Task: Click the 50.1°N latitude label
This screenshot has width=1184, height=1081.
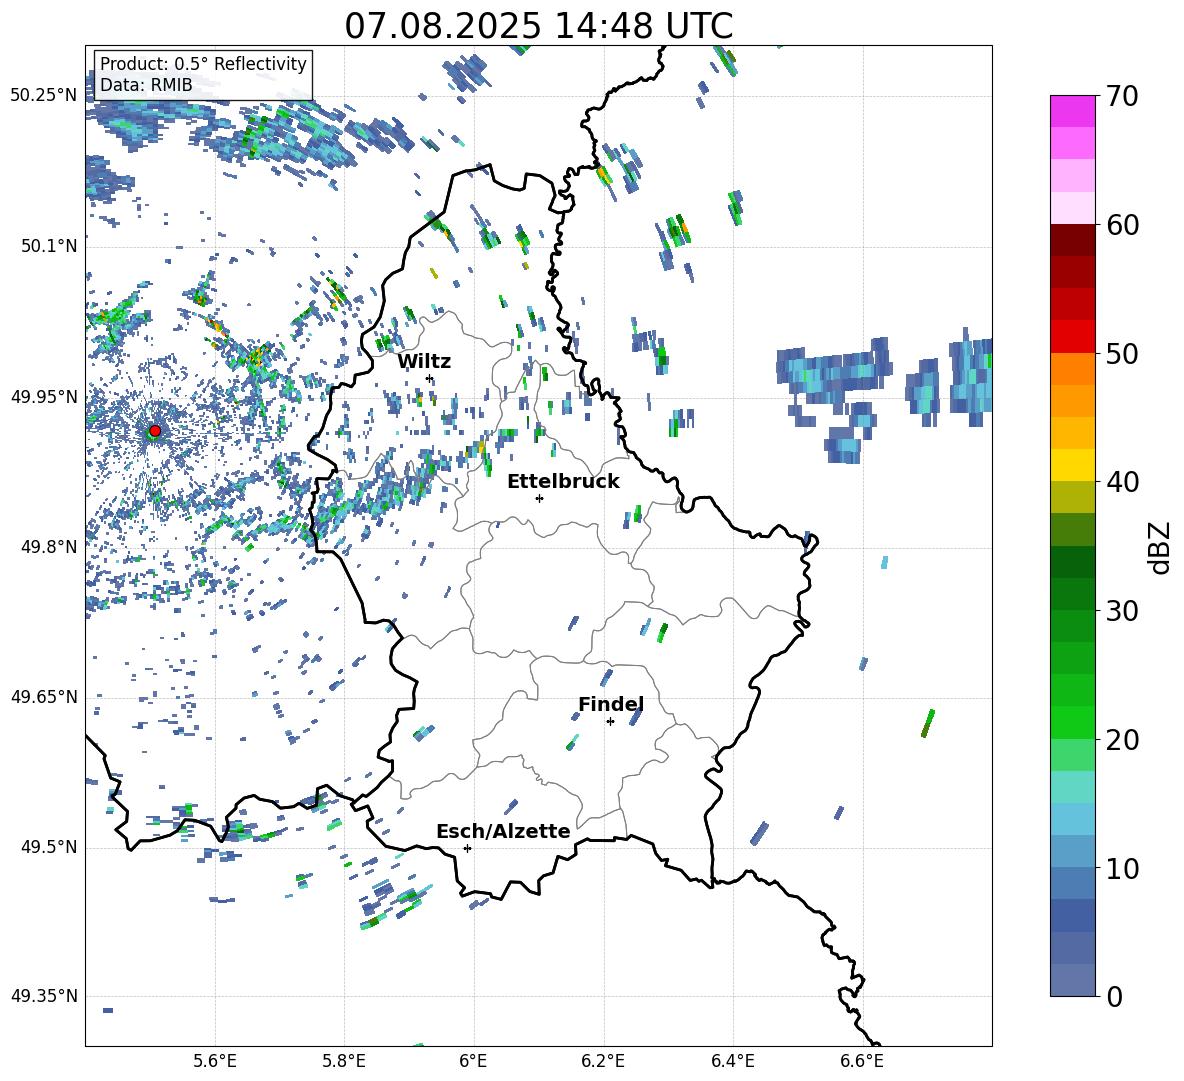Action: (x=49, y=246)
